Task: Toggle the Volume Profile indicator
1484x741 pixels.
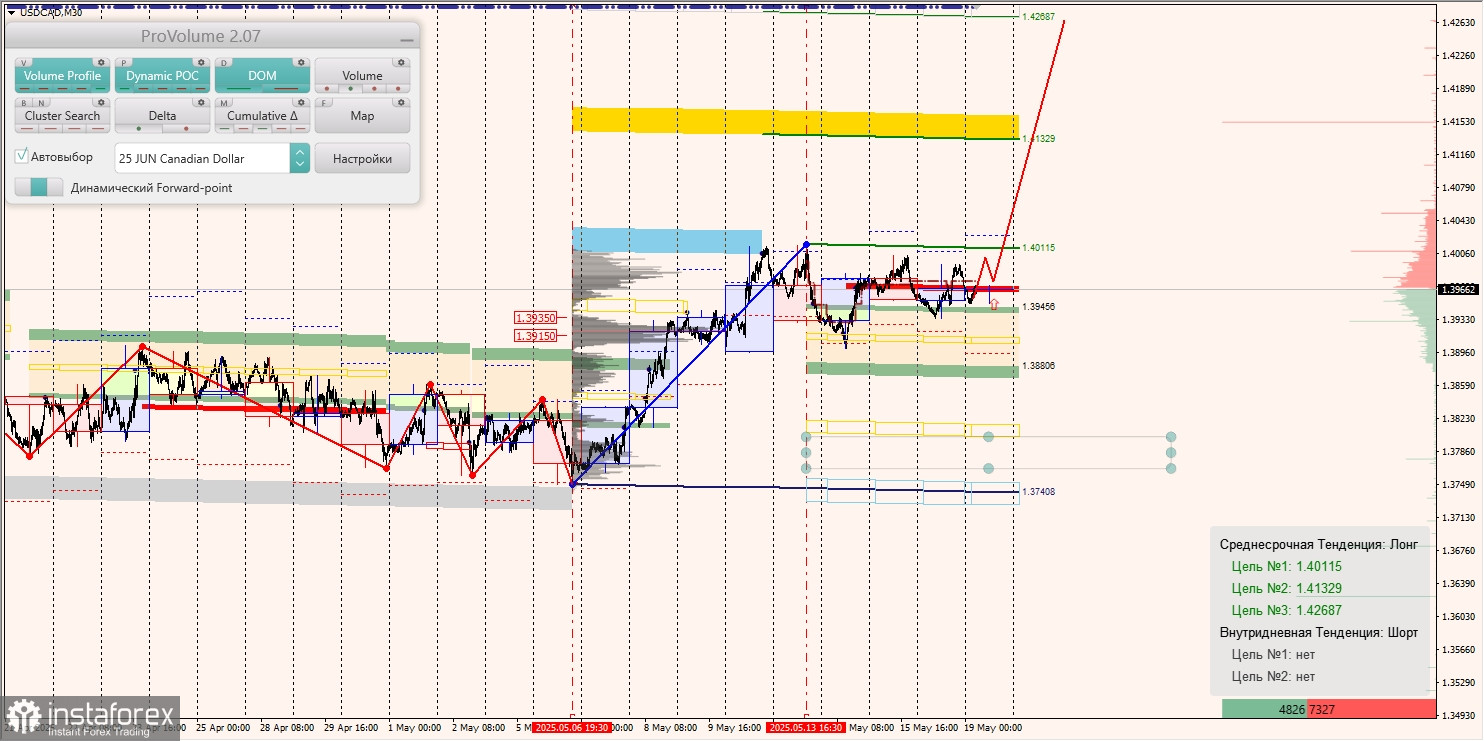Action: pos(62,75)
